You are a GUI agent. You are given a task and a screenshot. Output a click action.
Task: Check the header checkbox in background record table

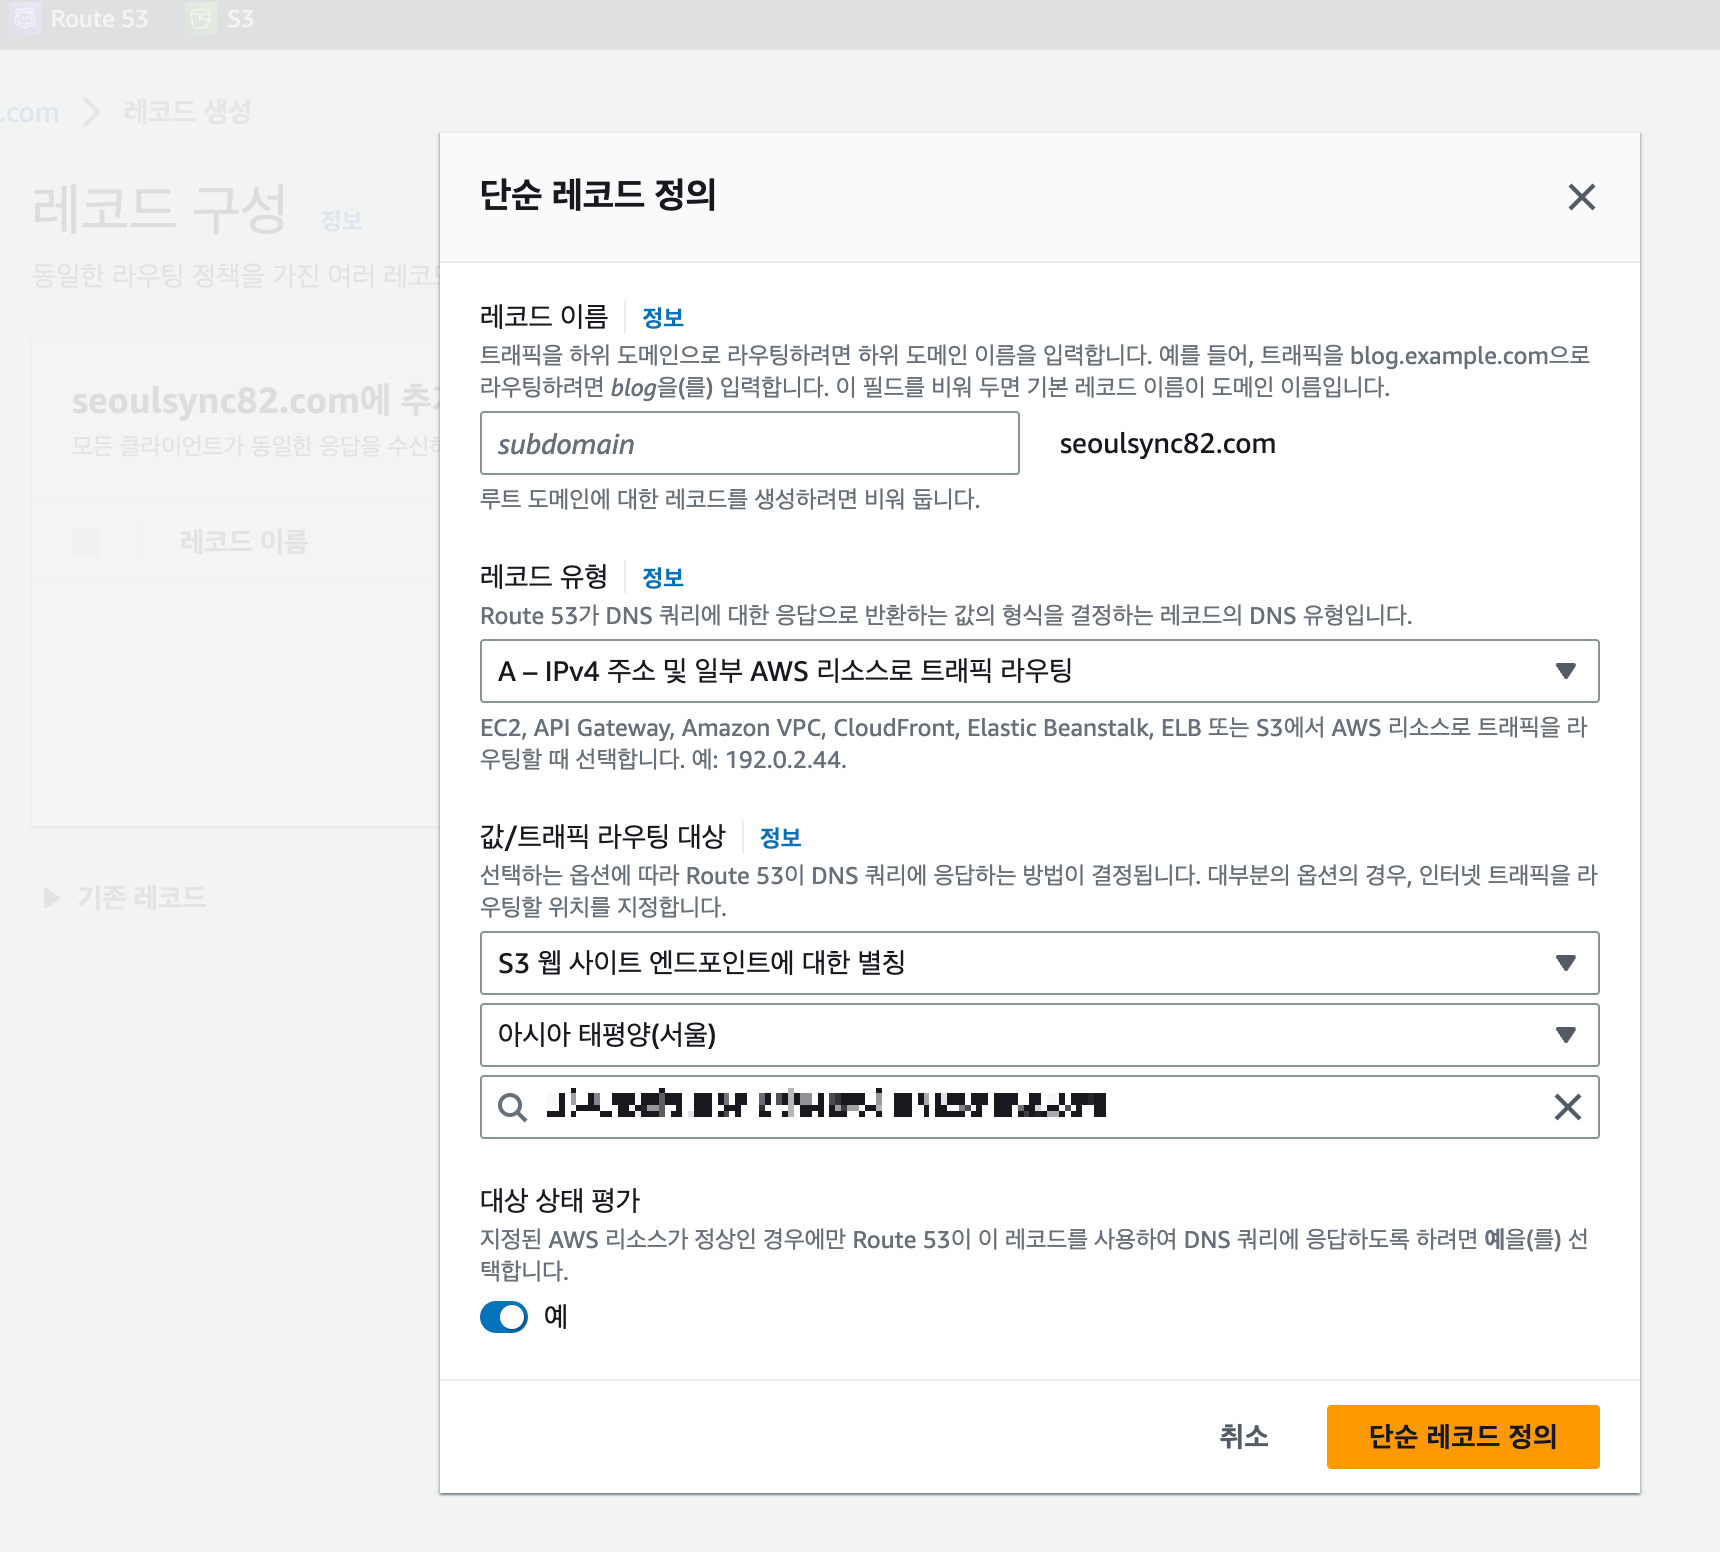pos(86,542)
